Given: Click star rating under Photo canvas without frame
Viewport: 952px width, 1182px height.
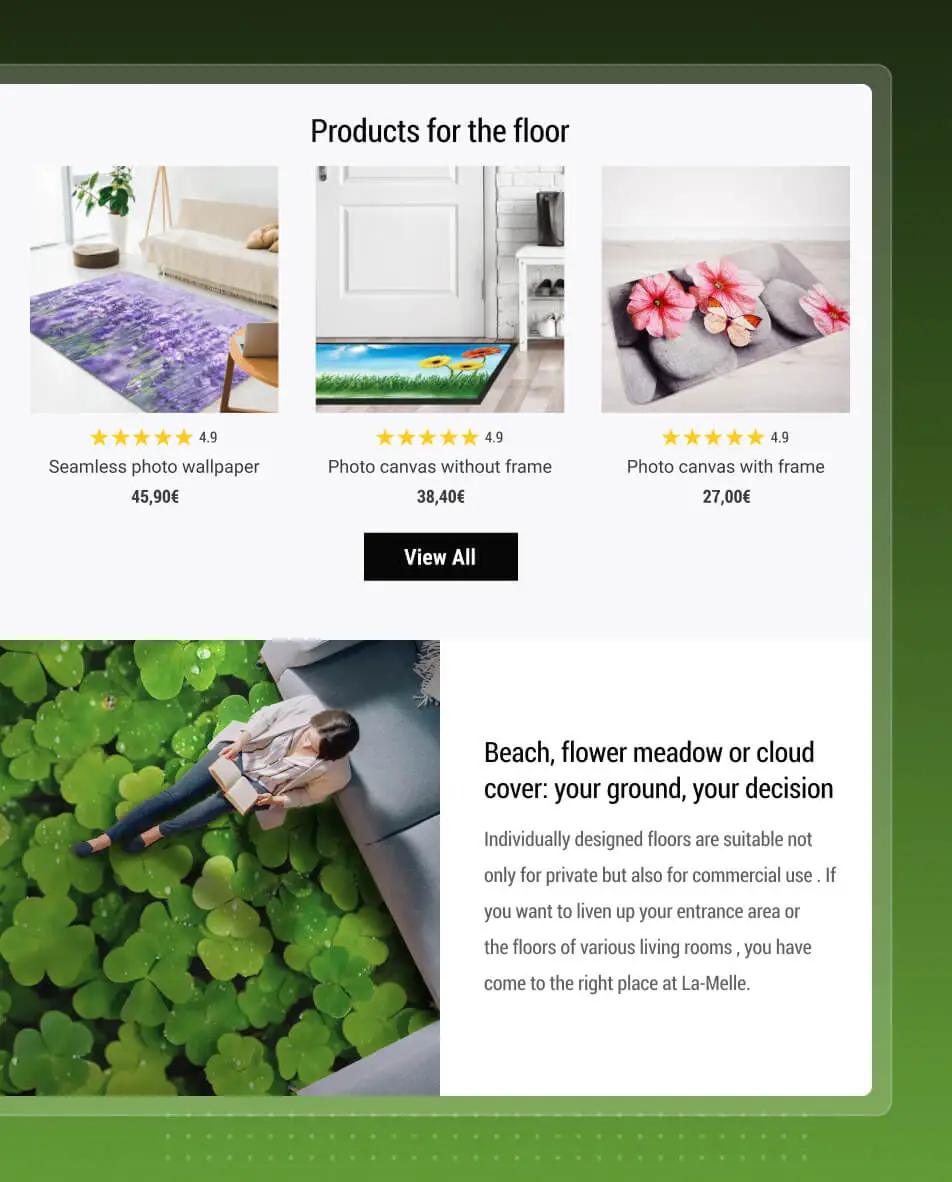Looking at the screenshot, I should [427, 437].
